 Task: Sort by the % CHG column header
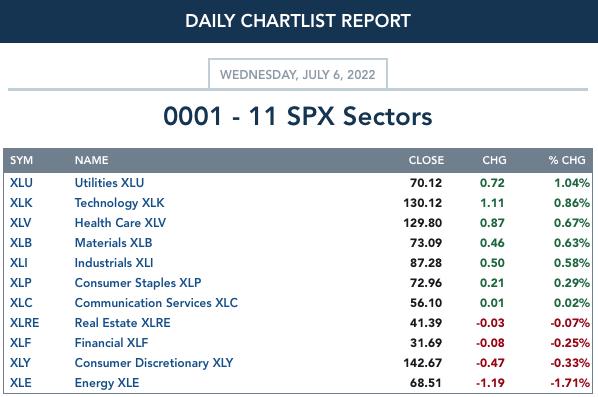click(x=567, y=160)
